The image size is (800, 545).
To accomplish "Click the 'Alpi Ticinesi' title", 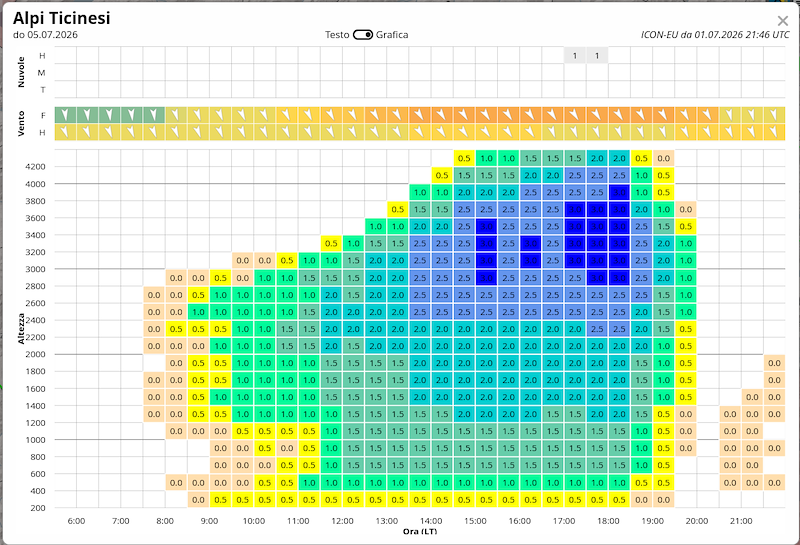I will [x=61, y=18].
